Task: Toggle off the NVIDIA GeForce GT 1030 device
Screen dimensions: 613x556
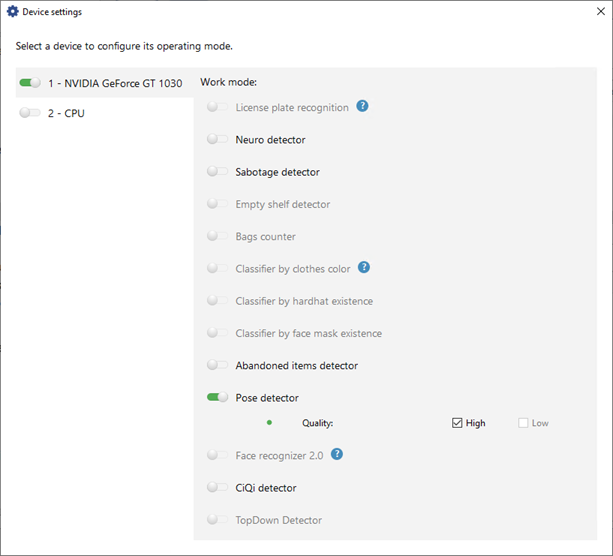Action: pyautogui.click(x=30, y=83)
